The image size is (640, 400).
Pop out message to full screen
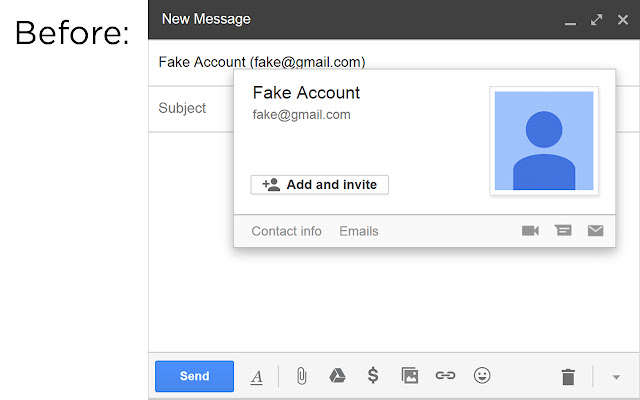(597, 19)
